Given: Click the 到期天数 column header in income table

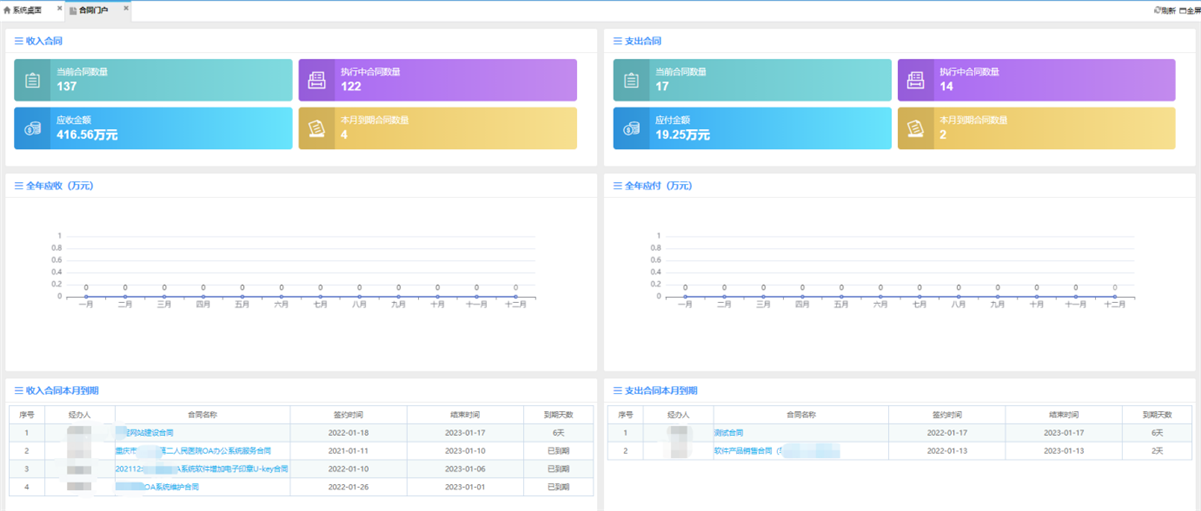Looking at the screenshot, I should point(558,414).
